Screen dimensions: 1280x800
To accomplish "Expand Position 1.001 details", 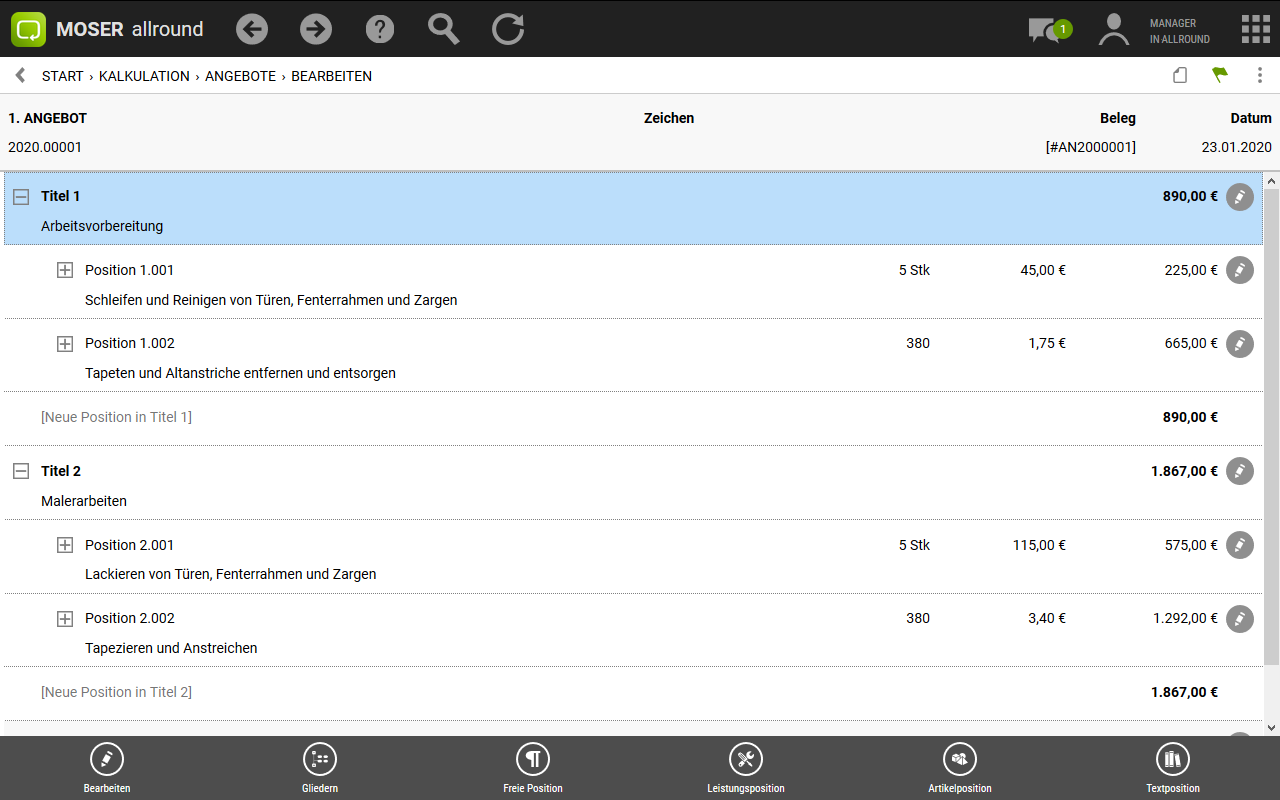I will tap(65, 270).
